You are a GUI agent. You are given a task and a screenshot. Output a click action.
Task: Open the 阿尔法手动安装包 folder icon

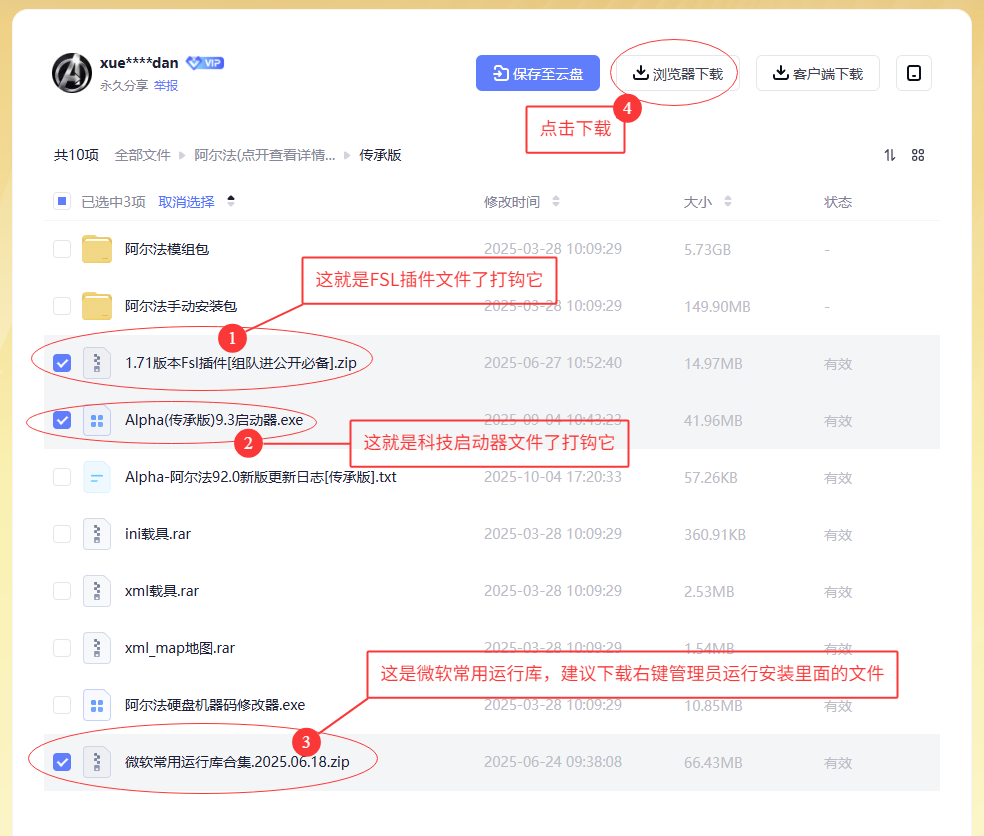[x=97, y=306]
